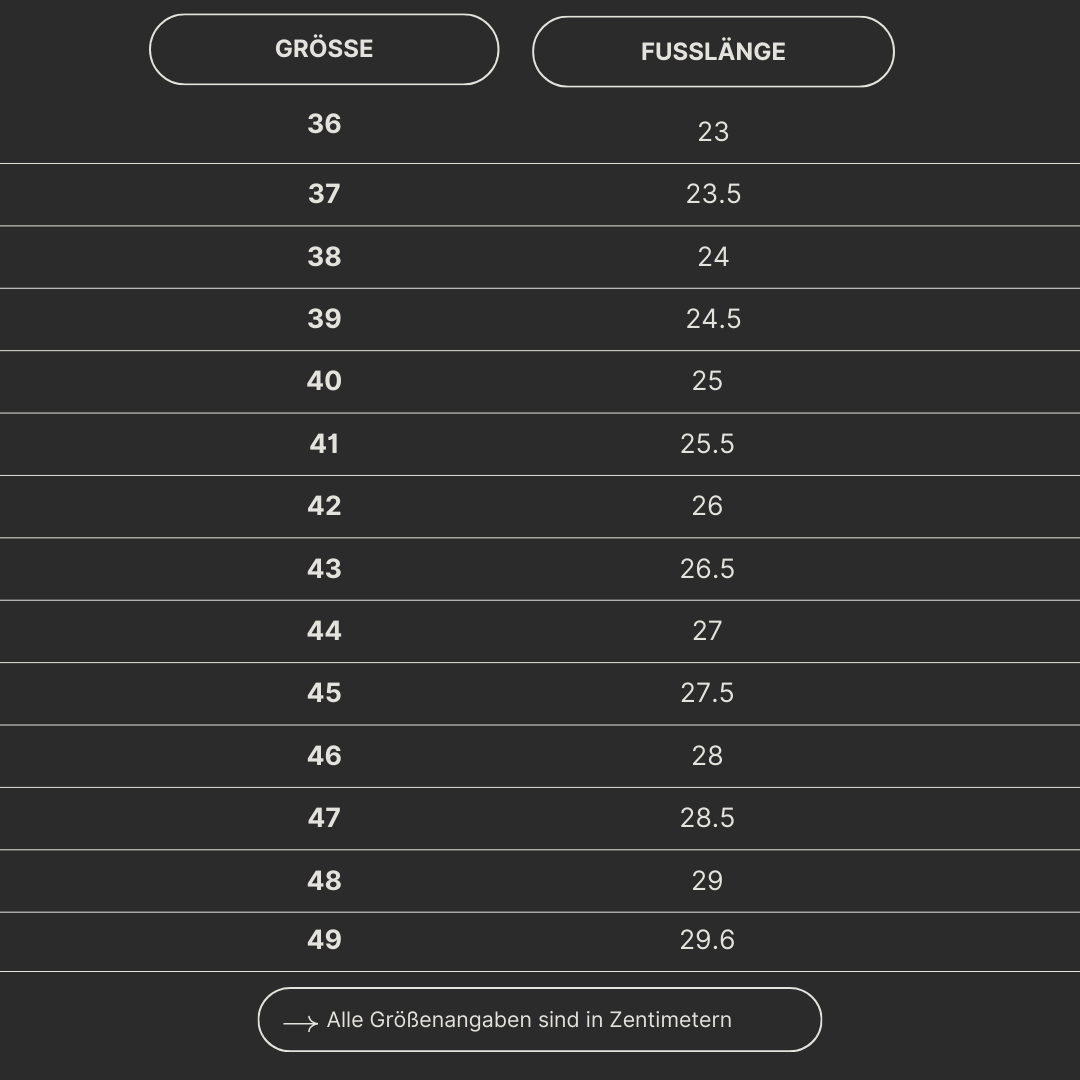The image size is (1080, 1080).
Task: Select foot length value 29.6
Action: tap(707, 940)
